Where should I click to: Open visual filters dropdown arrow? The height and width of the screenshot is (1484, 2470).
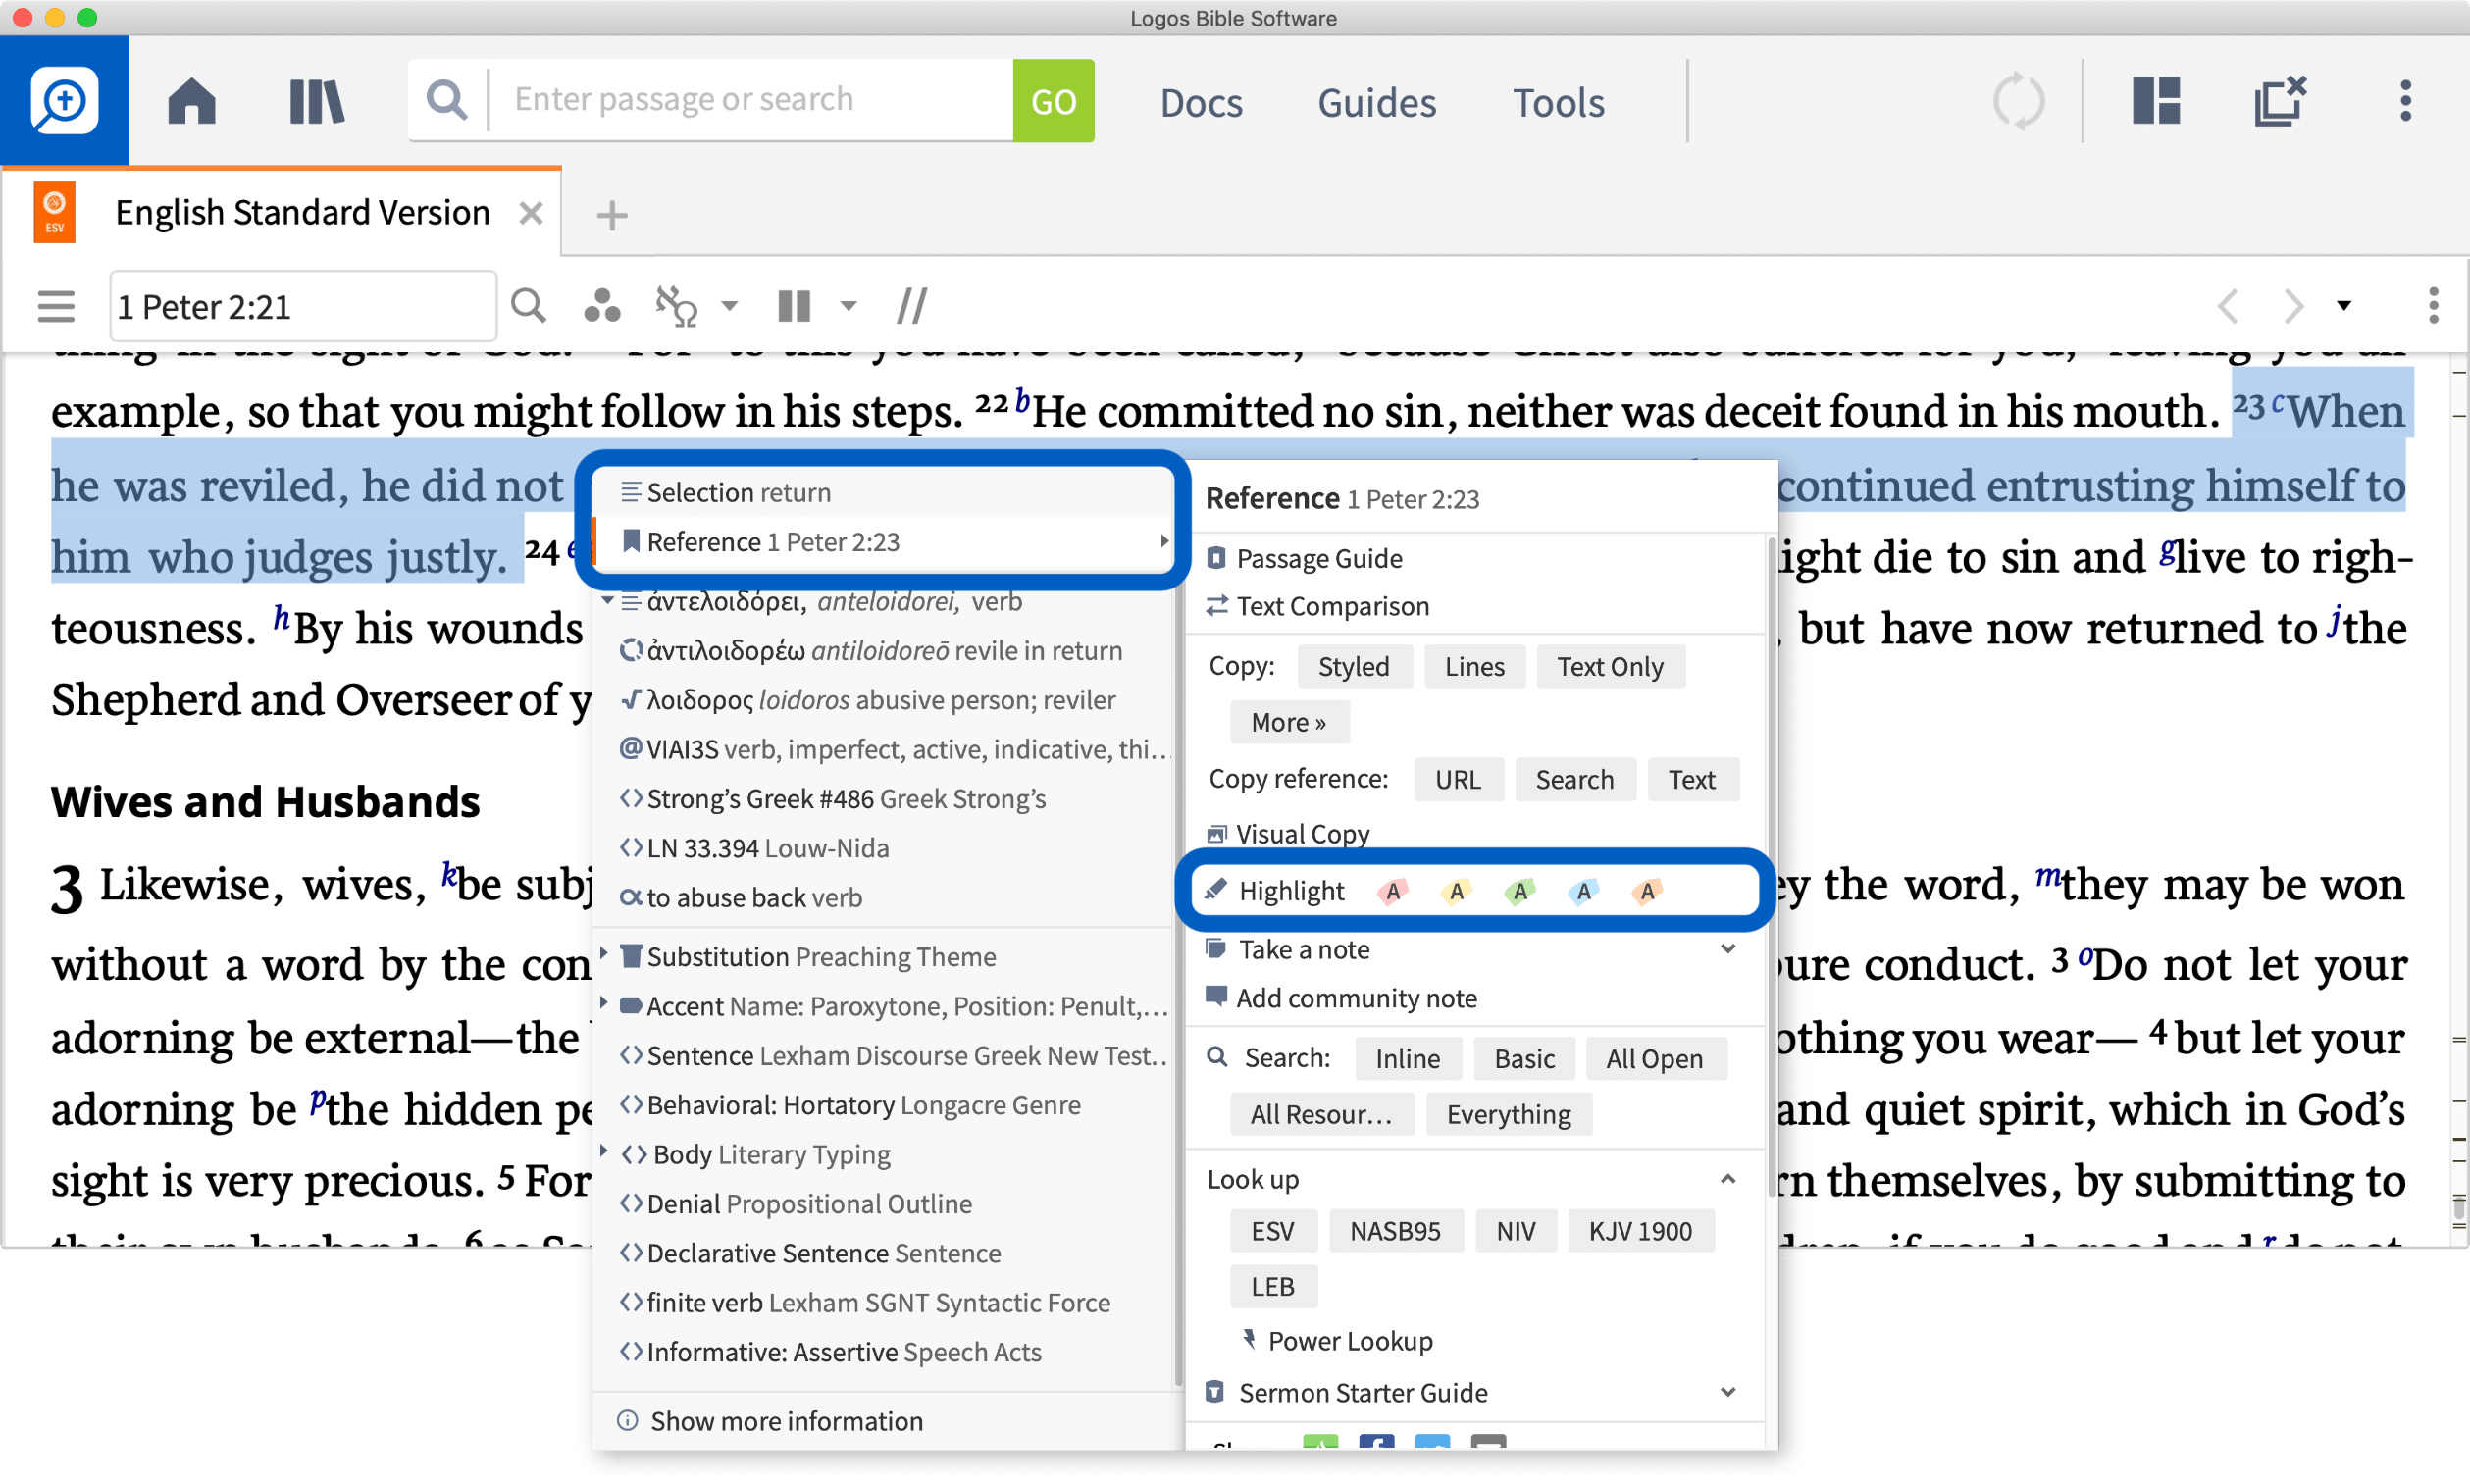730,306
